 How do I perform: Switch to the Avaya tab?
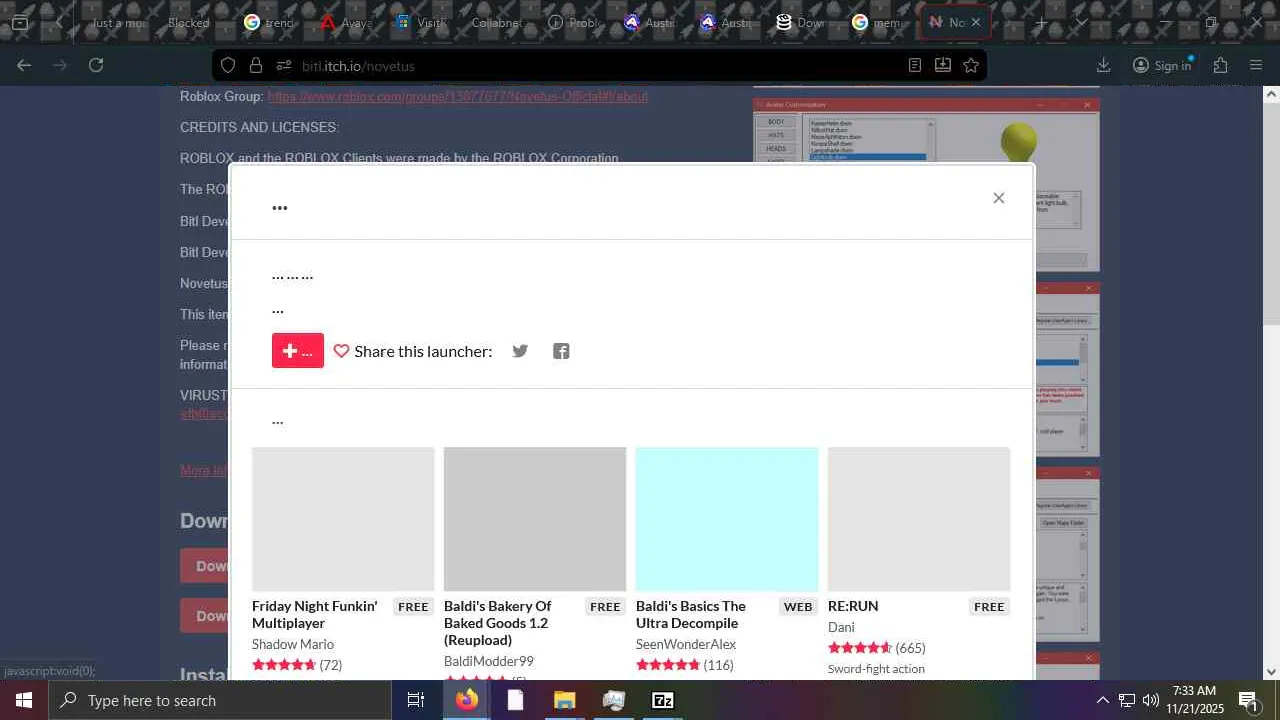[345, 22]
